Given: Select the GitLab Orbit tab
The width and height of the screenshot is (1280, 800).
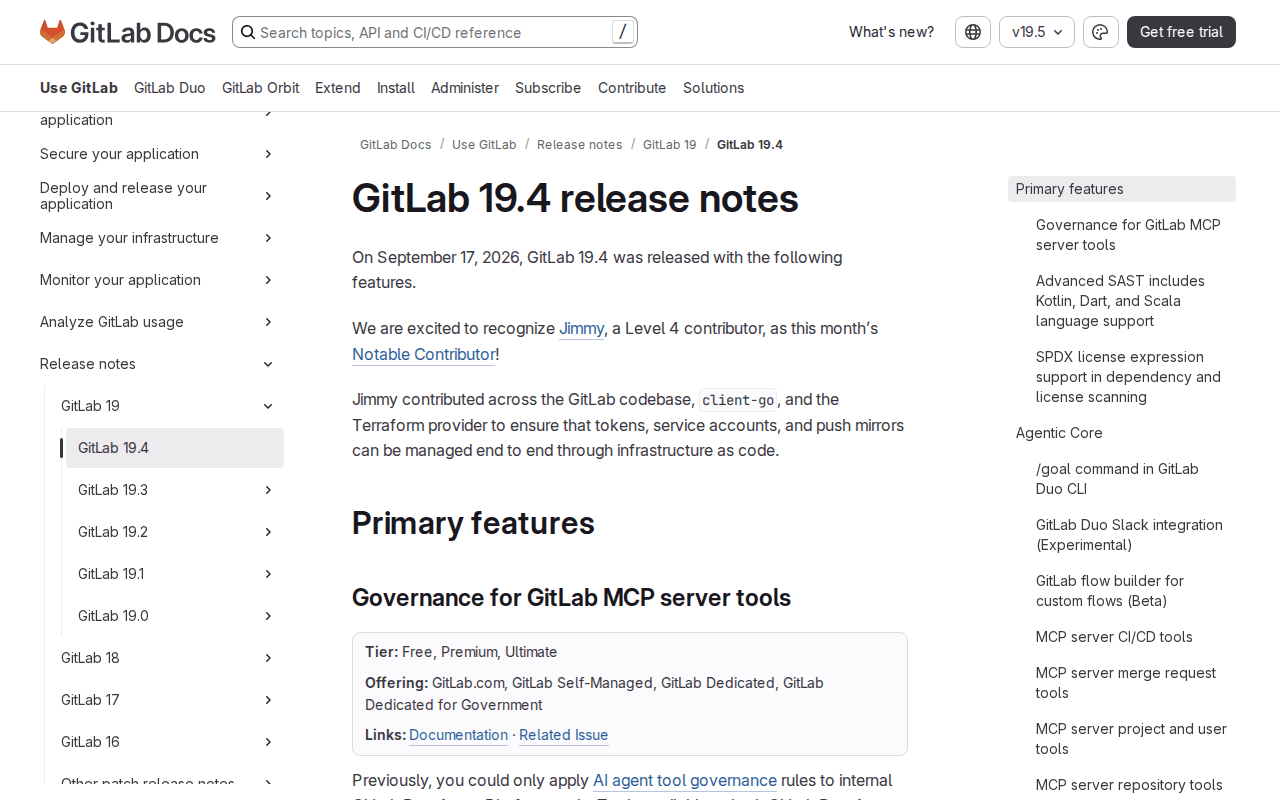Looking at the screenshot, I should pyautogui.click(x=260, y=88).
